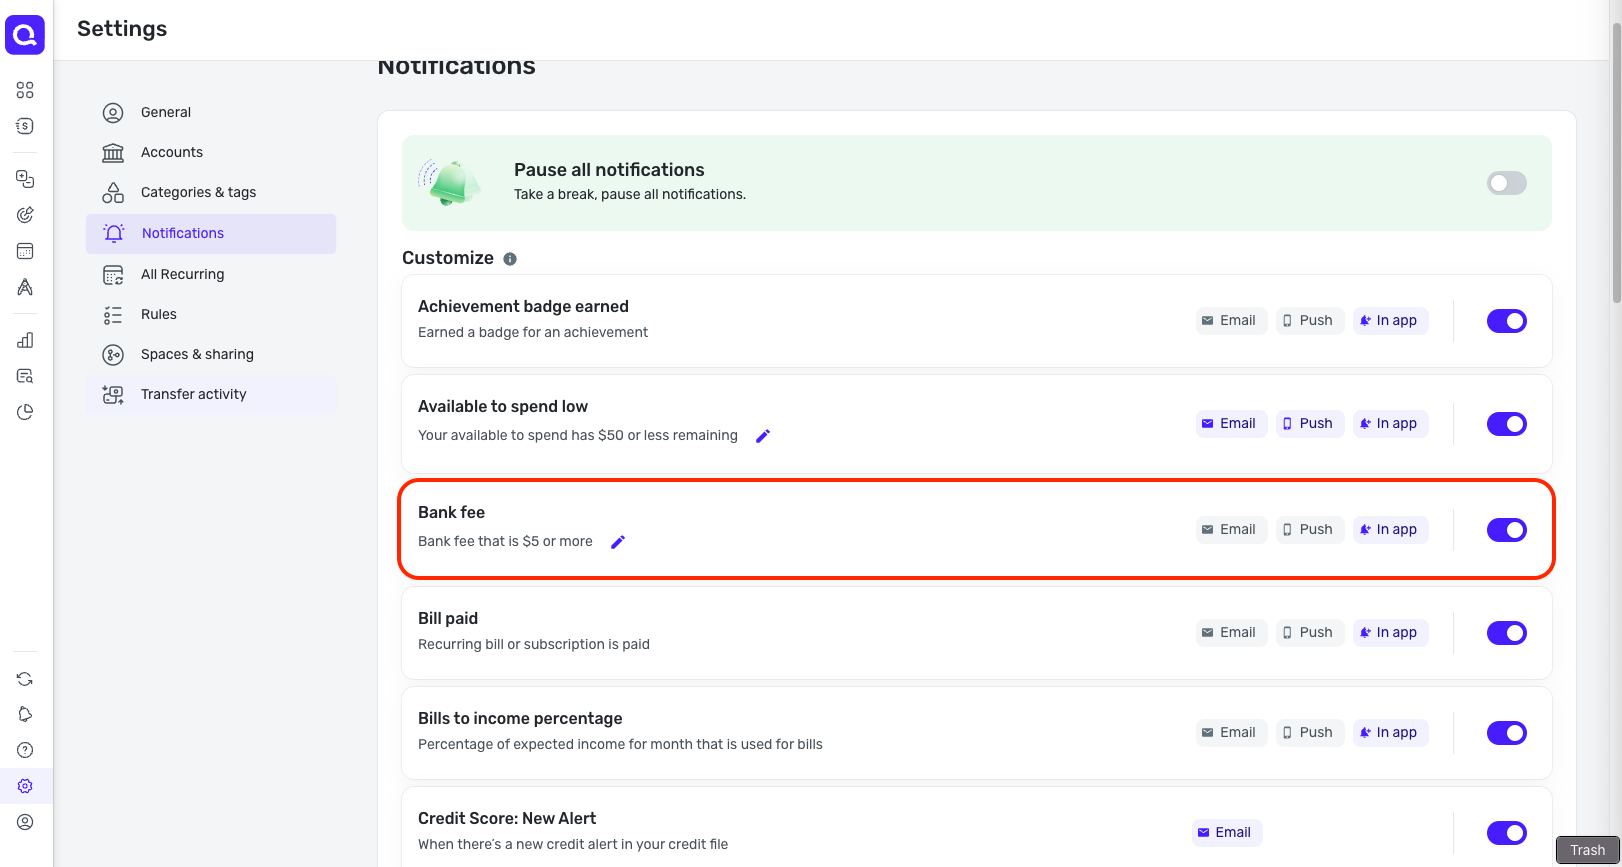The height and width of the screenshot is (867, 1622).
Task: Click the info icon beside Customize
Action: (510, 259)
